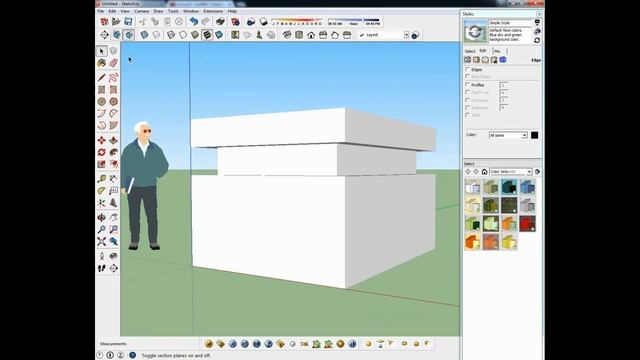Toggle the Endpoints checkbox
The height and width of the screenshot is (360, 640).
468,108
